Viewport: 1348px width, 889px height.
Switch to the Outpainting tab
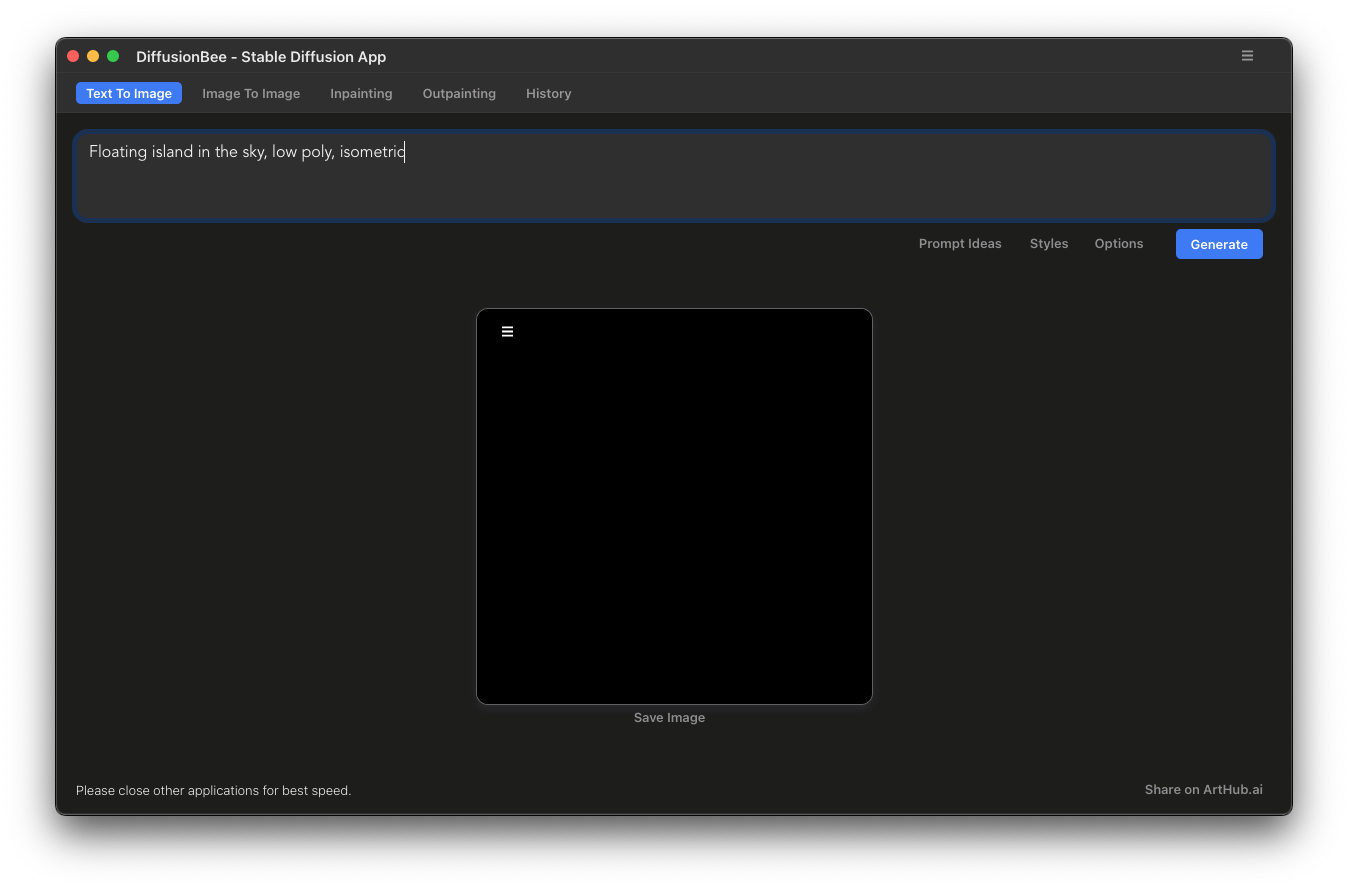(x=459, y=93)
